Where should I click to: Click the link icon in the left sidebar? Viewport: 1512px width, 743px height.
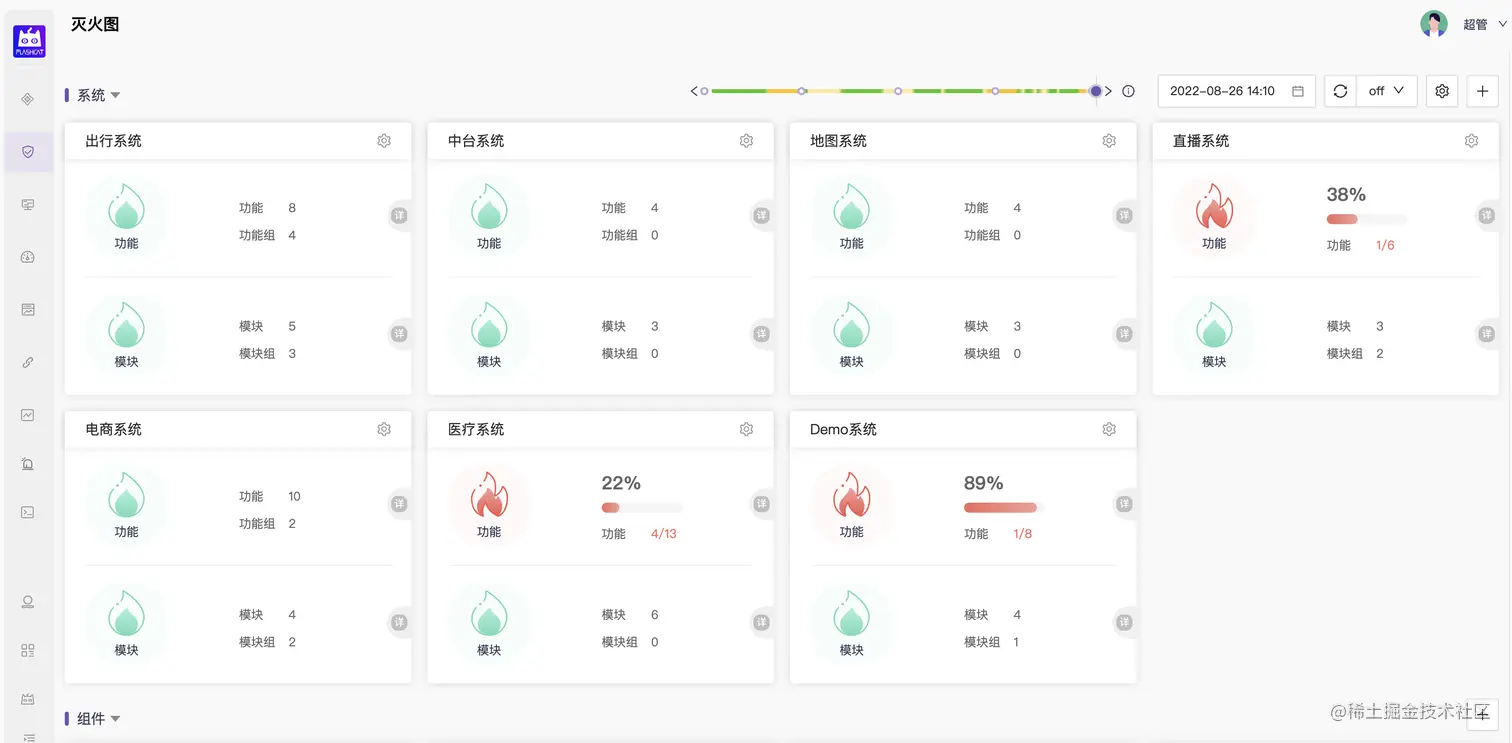point(28,362)
